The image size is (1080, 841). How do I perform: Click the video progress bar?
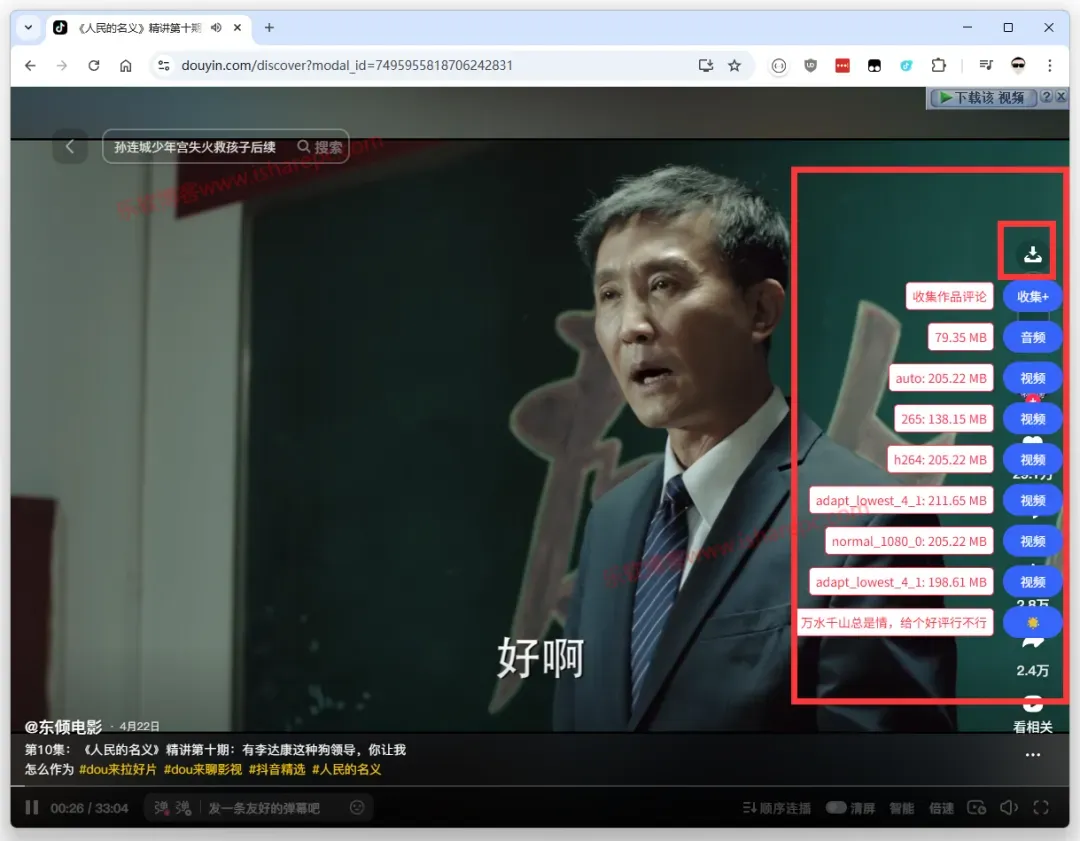coord(539,785)
